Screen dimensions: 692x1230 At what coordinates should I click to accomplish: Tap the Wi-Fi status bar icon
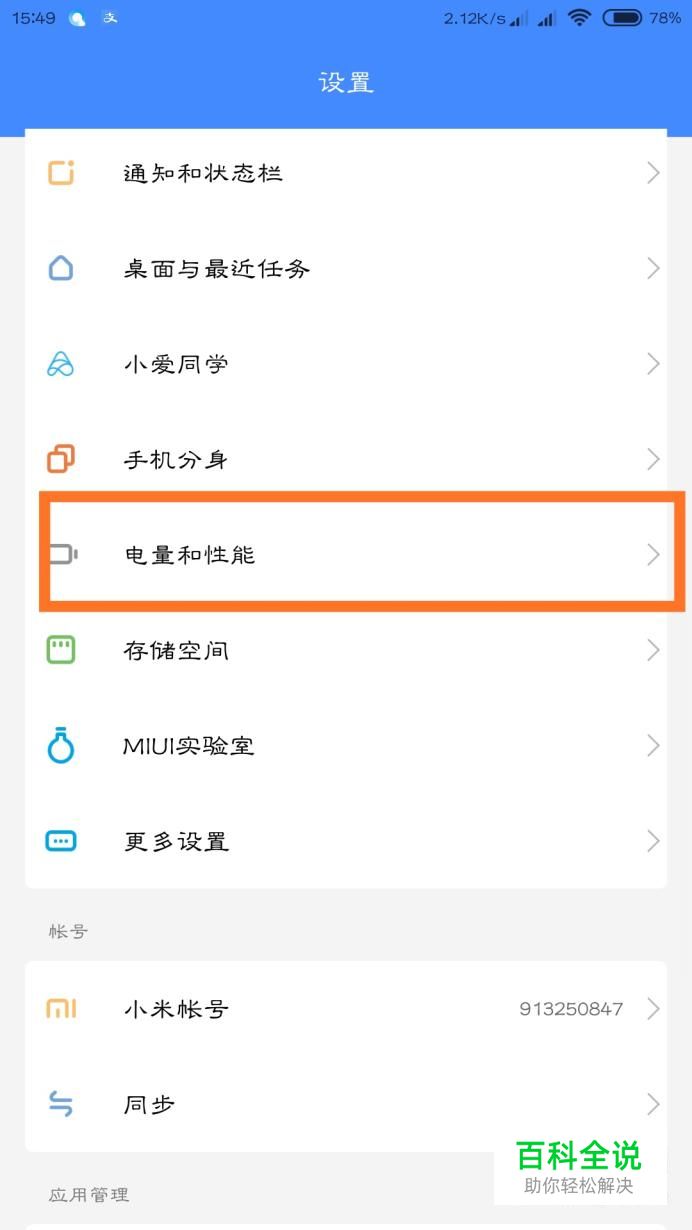coord(579,17)
